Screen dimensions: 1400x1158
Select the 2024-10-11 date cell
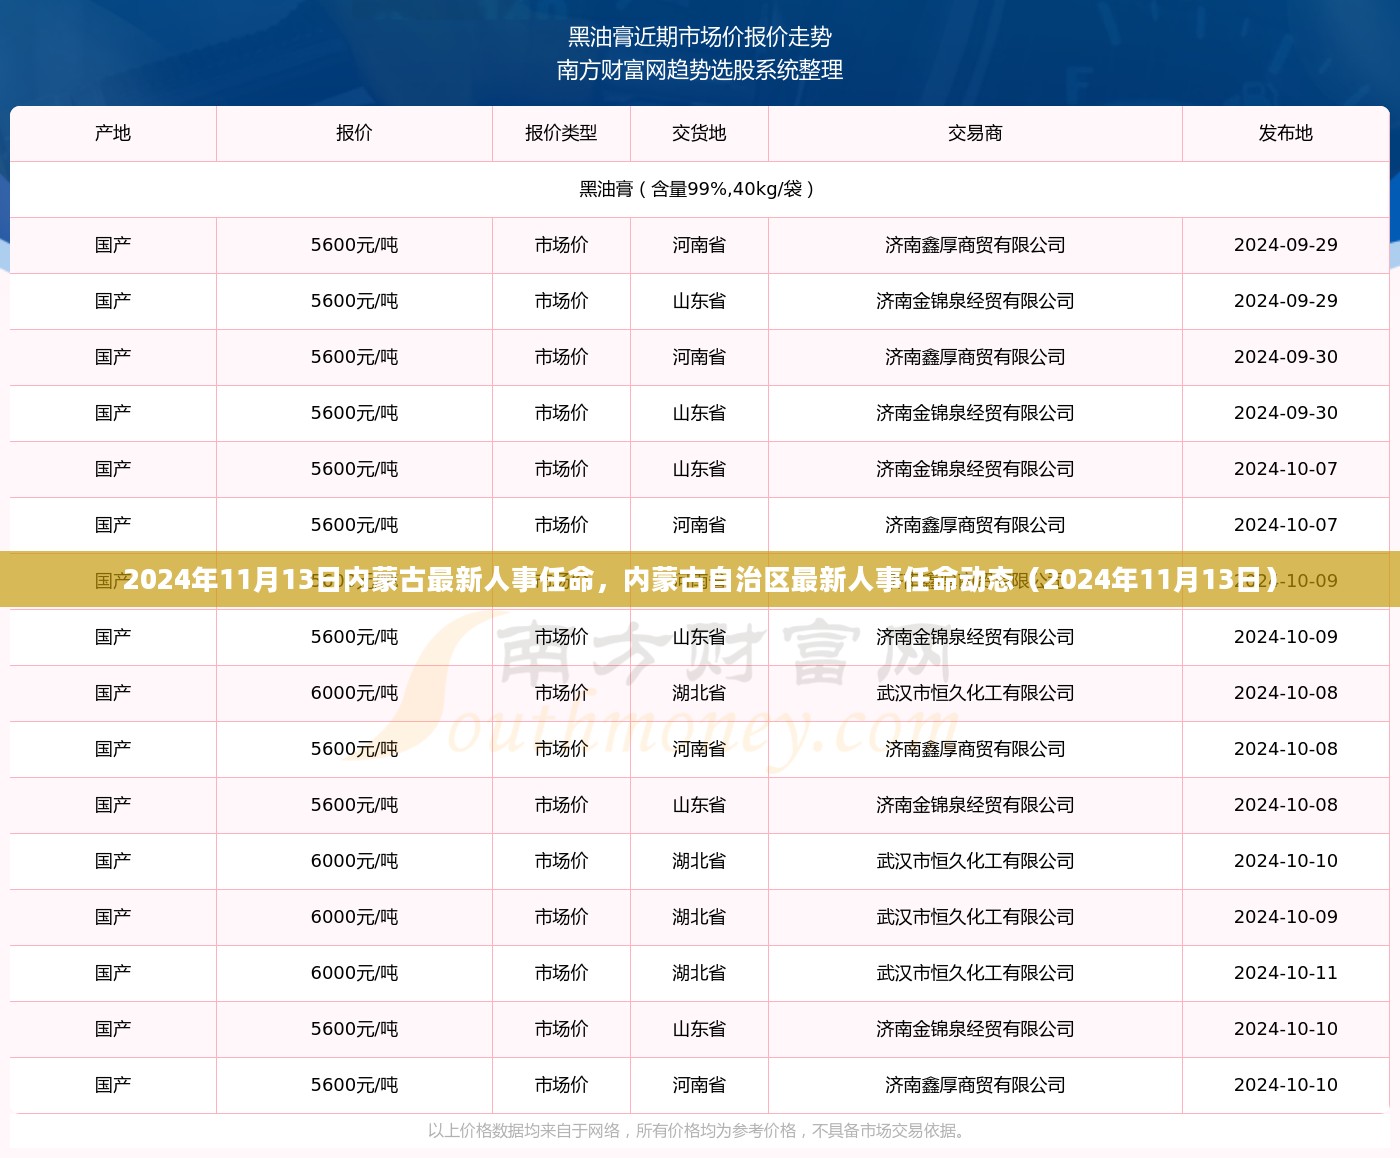[x=1286, y=973]
